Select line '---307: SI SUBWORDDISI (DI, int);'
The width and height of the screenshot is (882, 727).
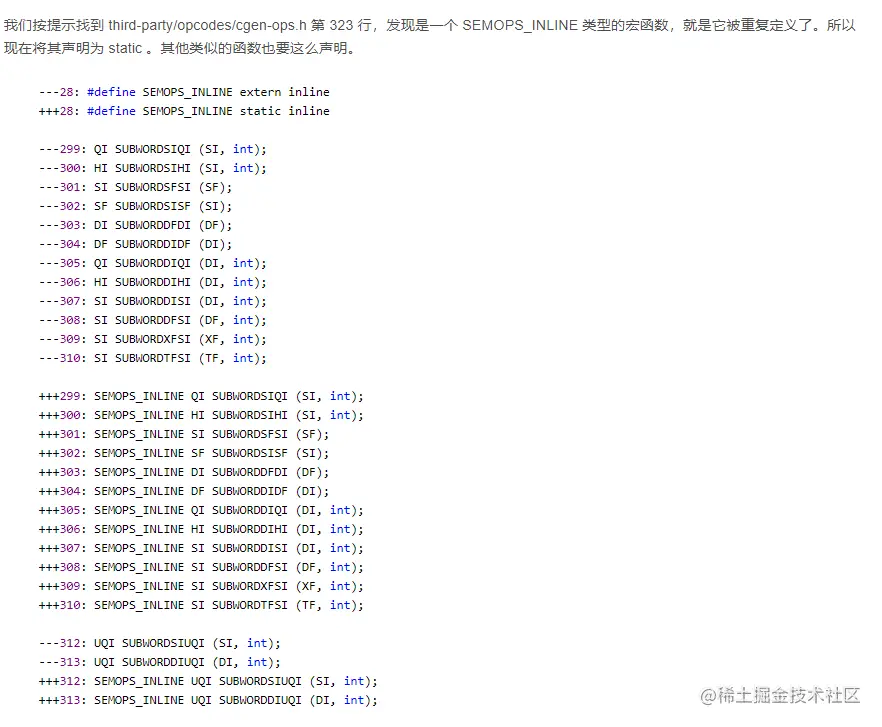152,302
